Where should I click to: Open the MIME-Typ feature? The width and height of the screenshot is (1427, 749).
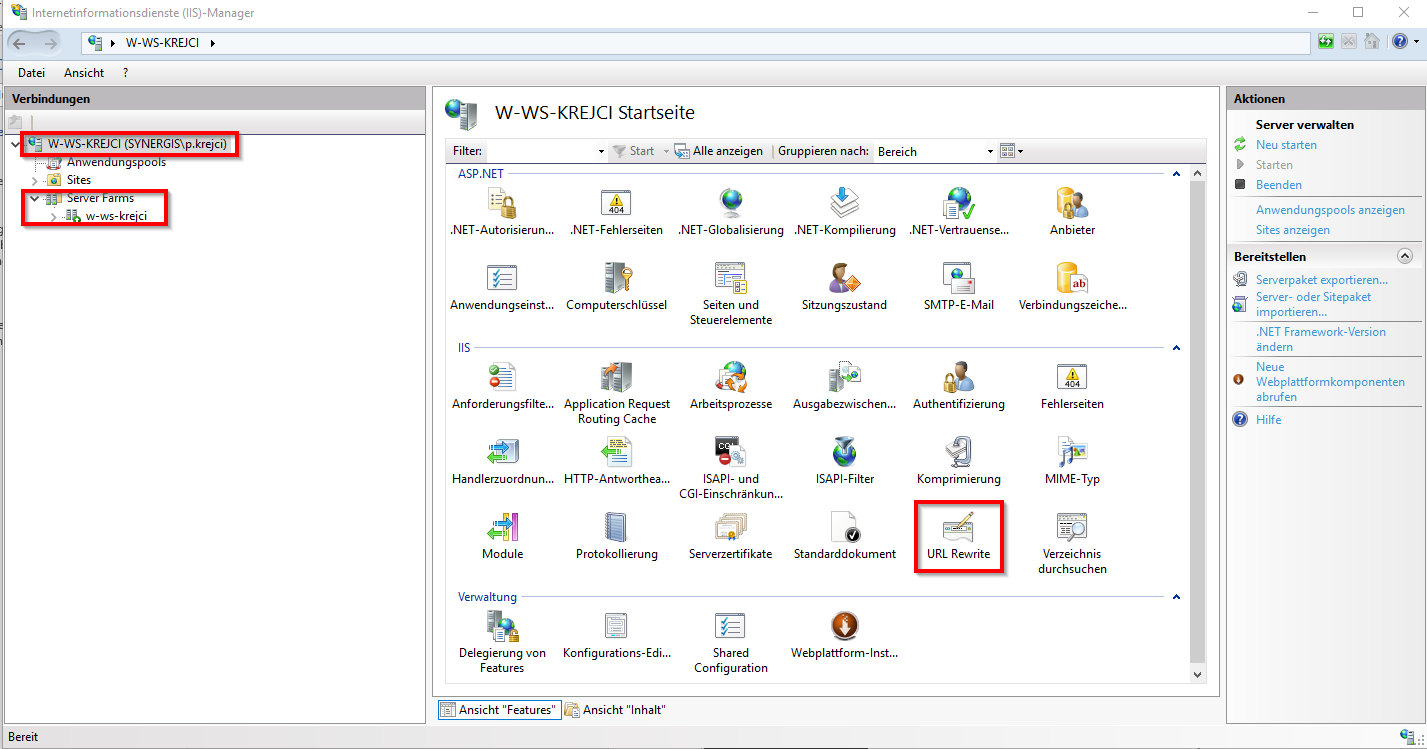pyautogui.click(x=1071, y=460)
